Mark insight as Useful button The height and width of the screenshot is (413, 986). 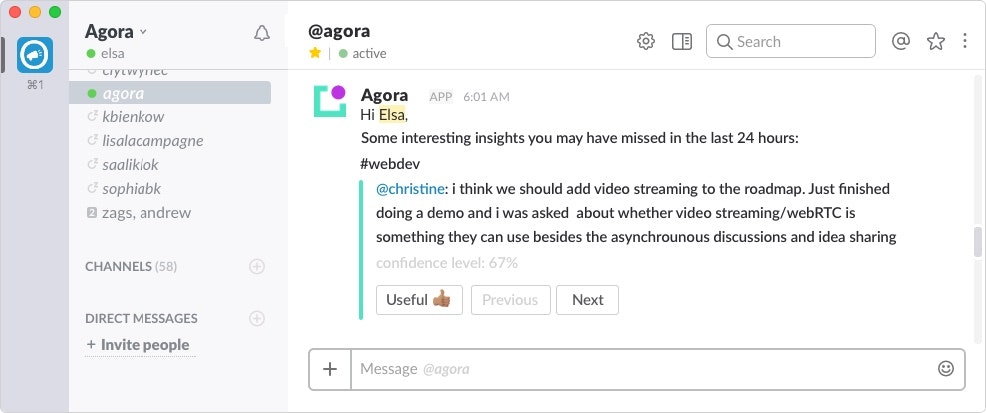tap(419, 300)
